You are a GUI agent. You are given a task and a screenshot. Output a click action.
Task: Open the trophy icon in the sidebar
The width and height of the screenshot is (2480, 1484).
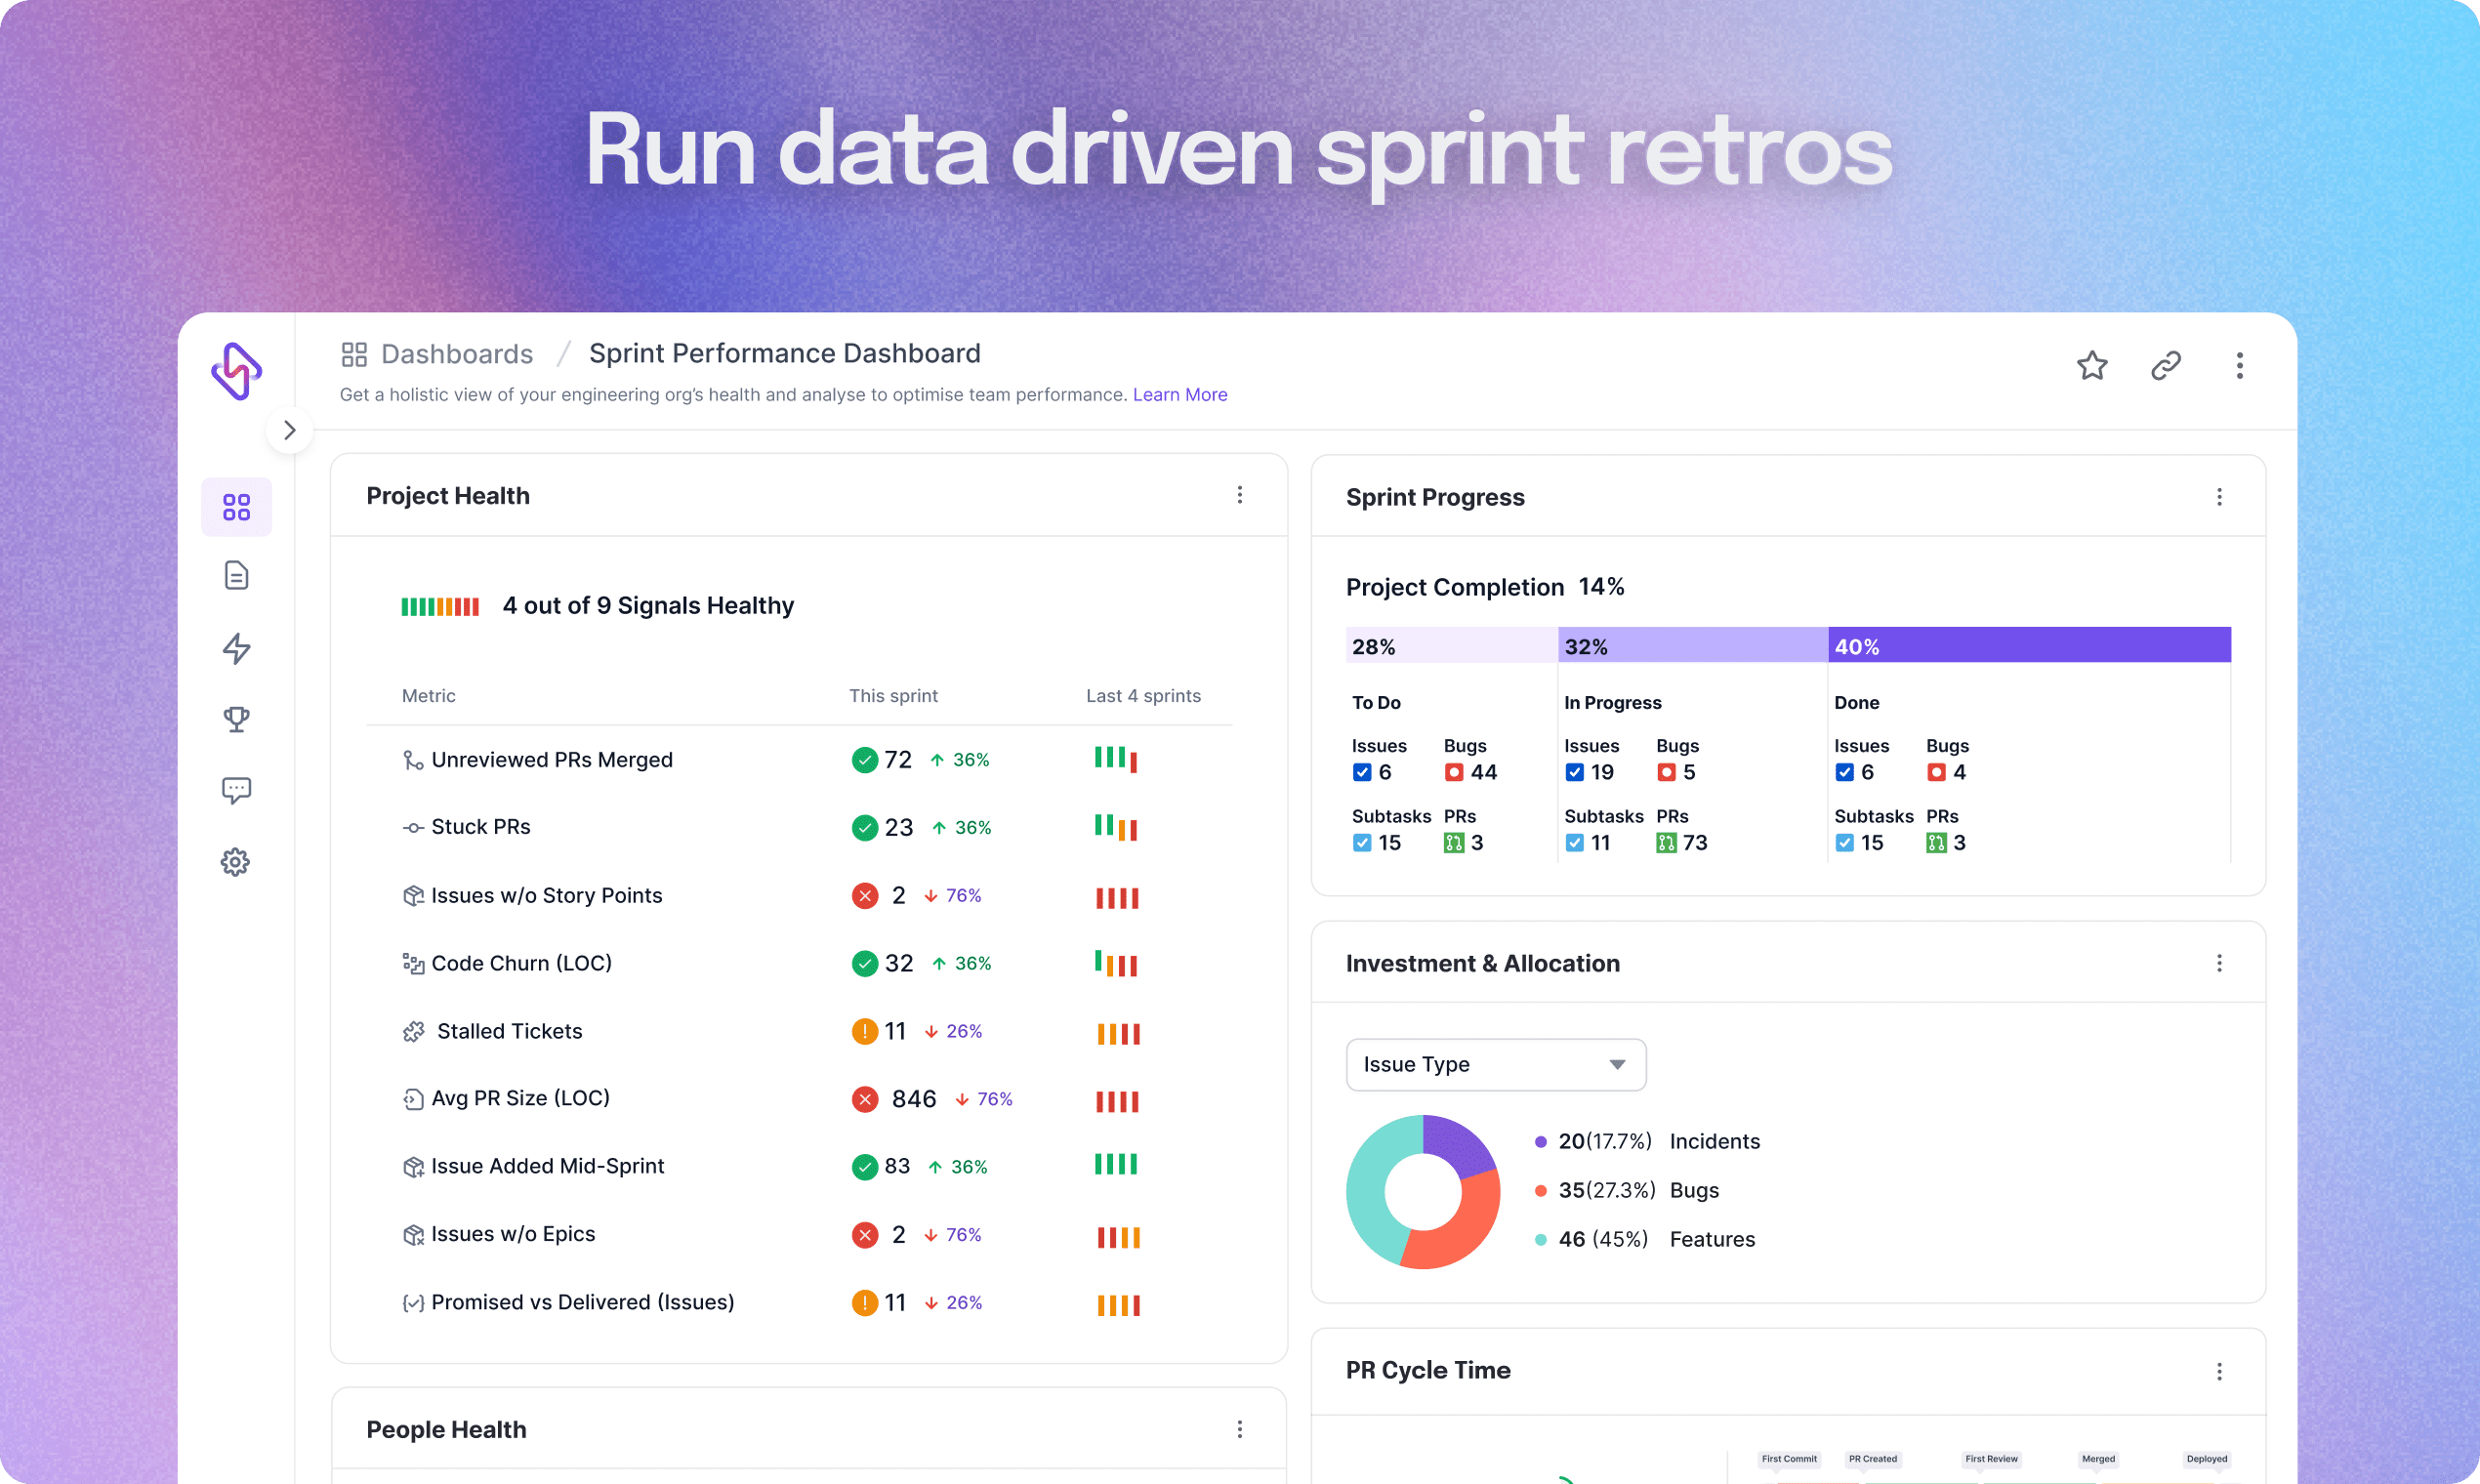tap(236, 719)
